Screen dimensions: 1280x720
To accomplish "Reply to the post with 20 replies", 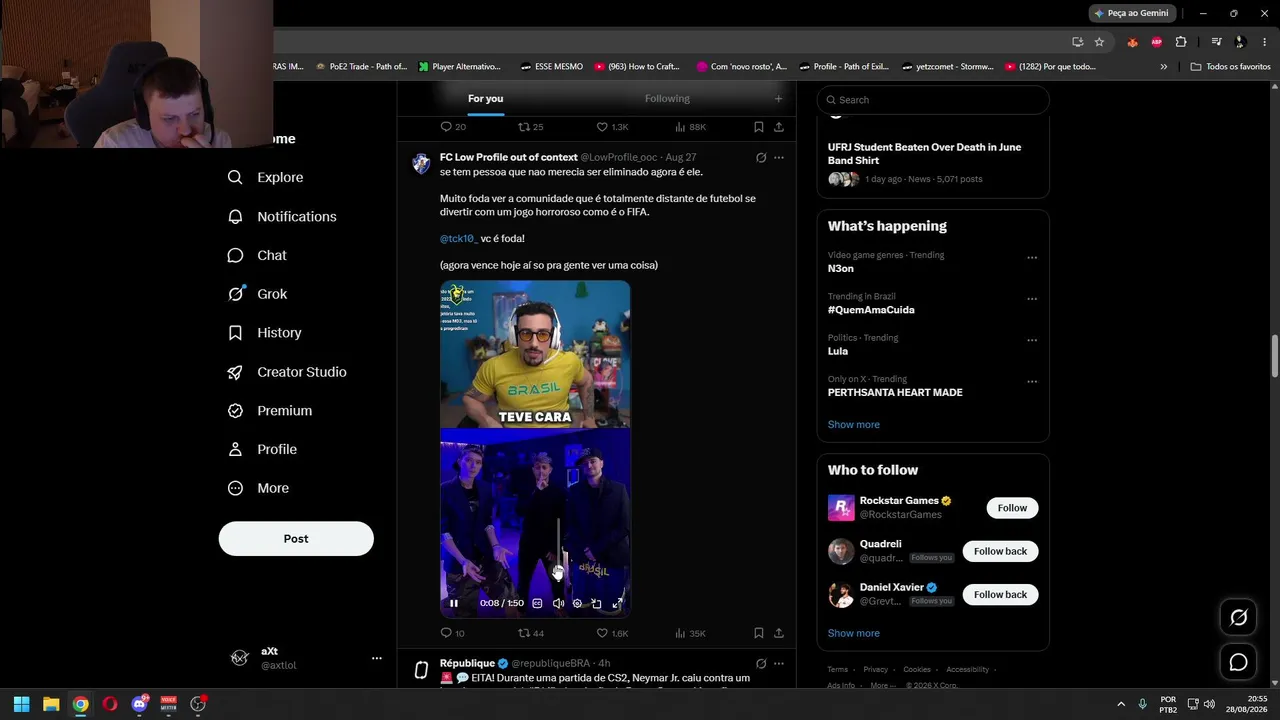I will pyautogui.click(x=453, y=127).
